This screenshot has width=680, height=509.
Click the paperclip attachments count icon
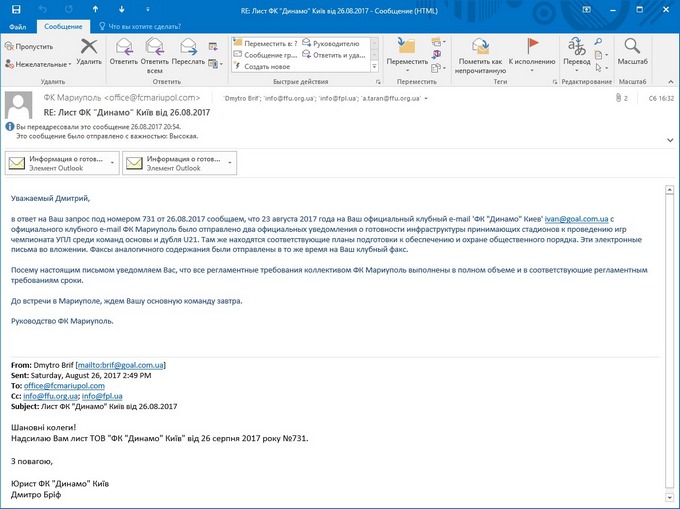click(x=619, y=98)
